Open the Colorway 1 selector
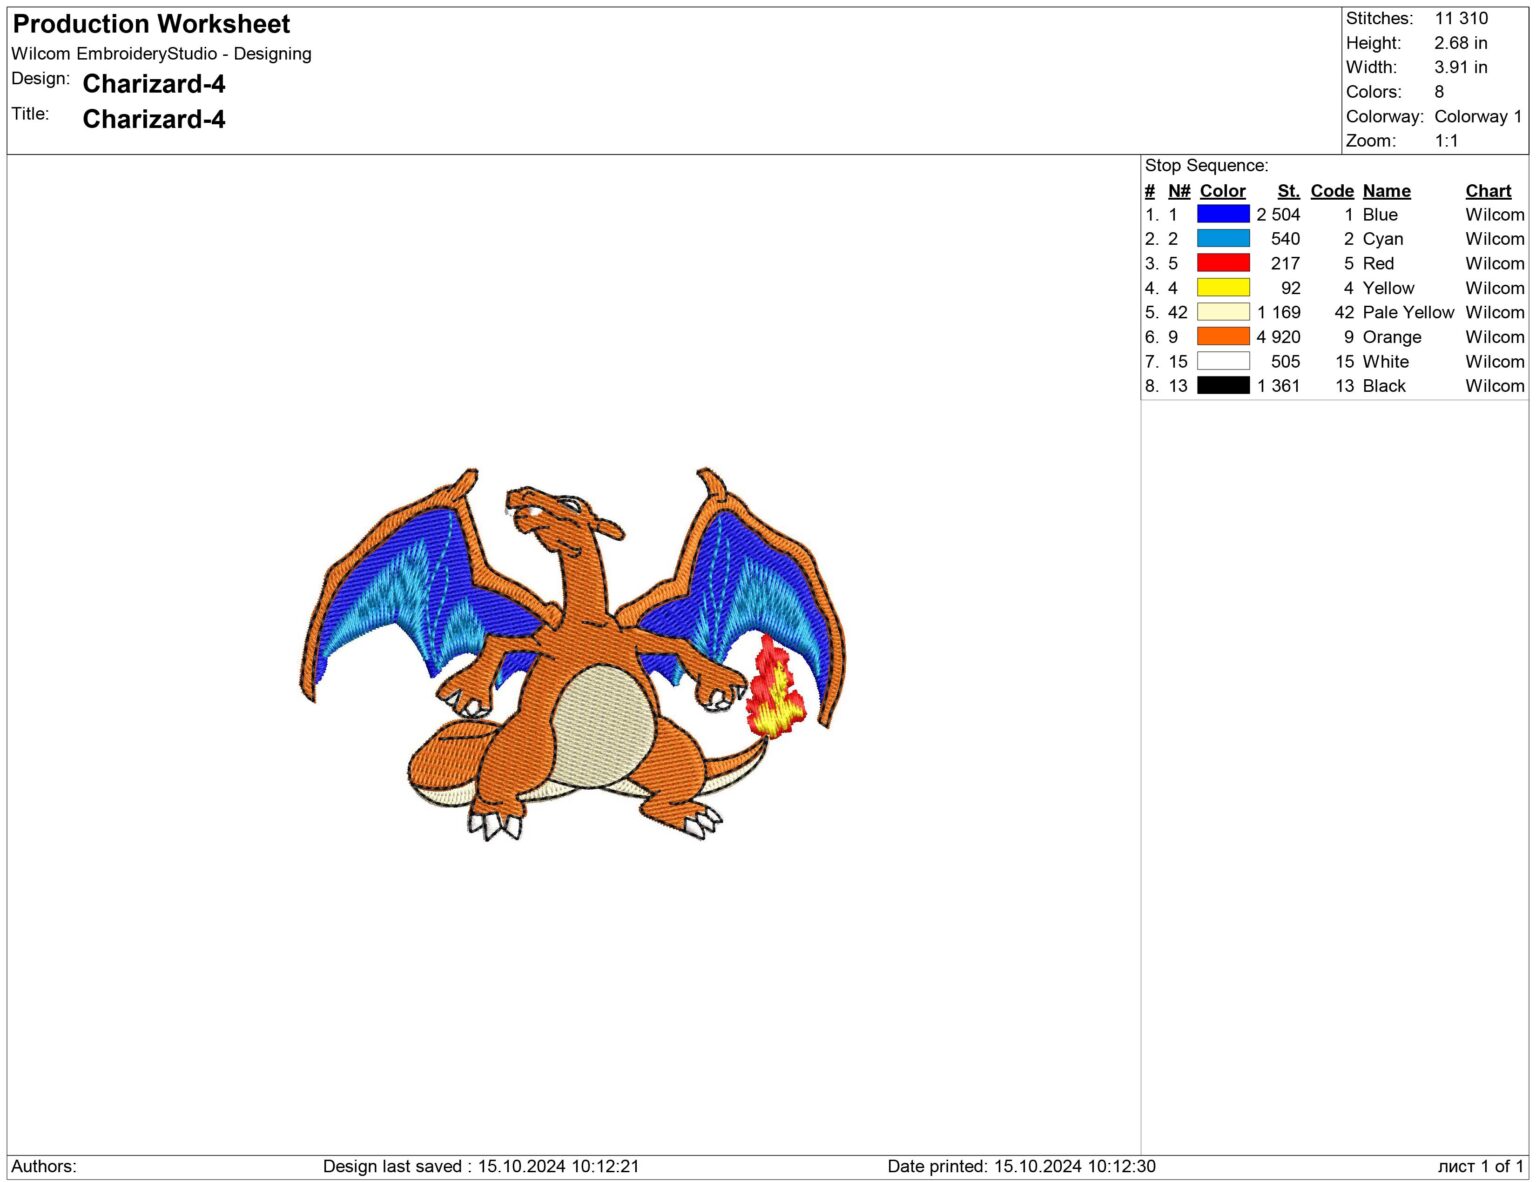This screenshot has width=1536, height=1182. 1477,116
